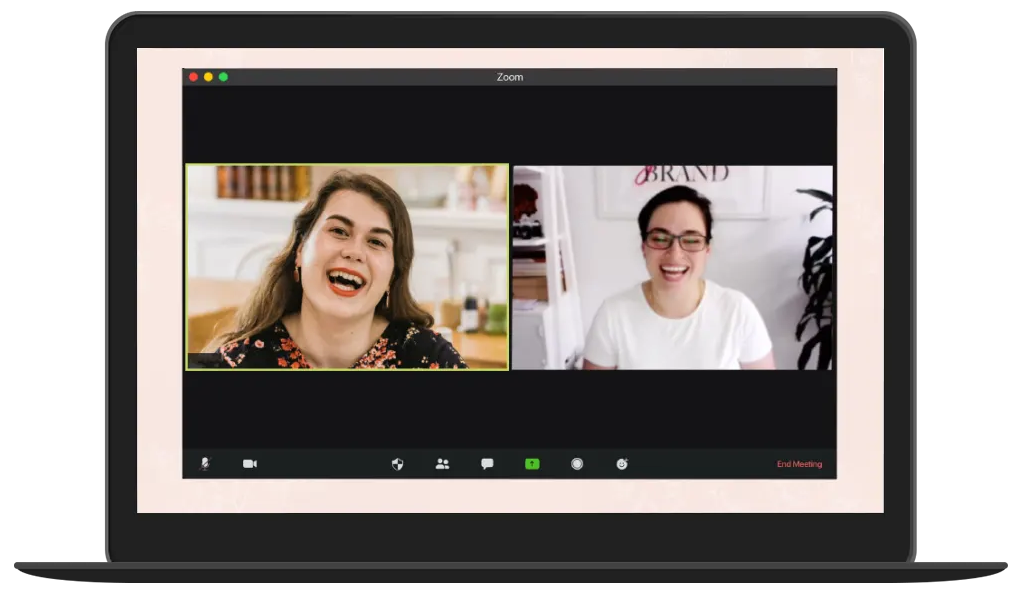Viewport: 1023px width, 599px height.
Task: Unmute the microphone in Zoom toolbar
Action: click(205, 464)
